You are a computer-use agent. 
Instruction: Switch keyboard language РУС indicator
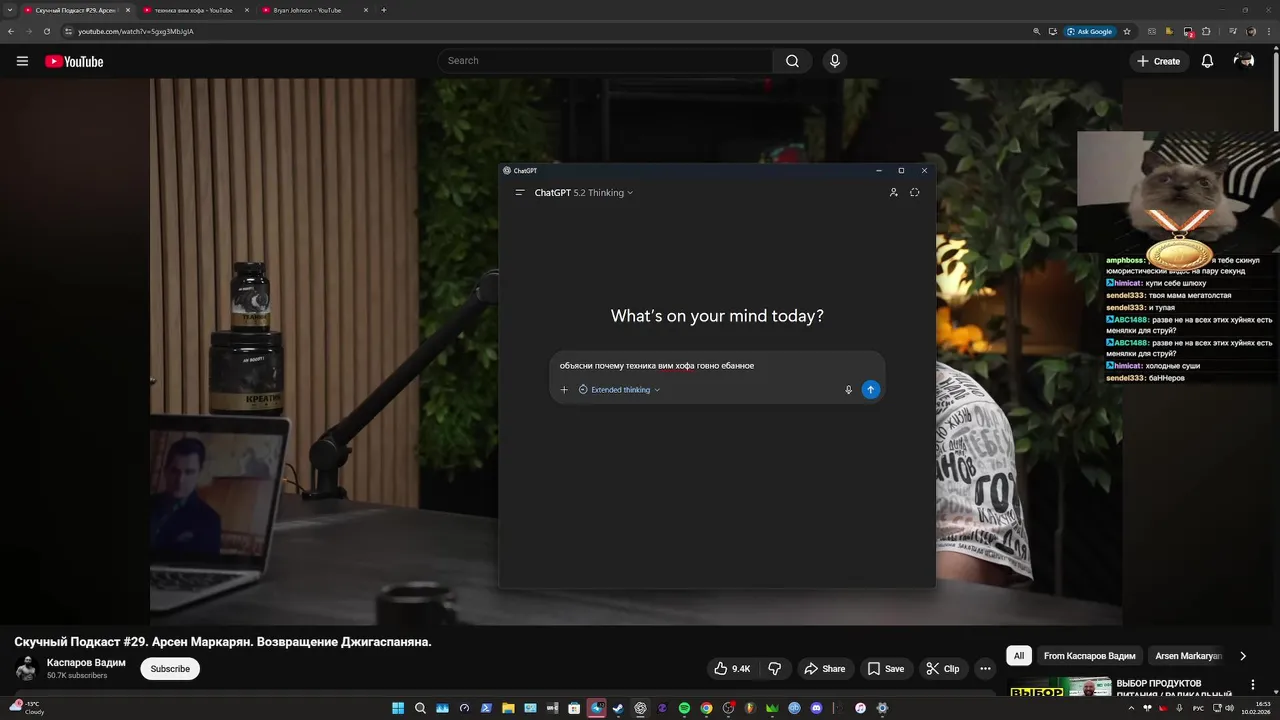pos(1198,708)
